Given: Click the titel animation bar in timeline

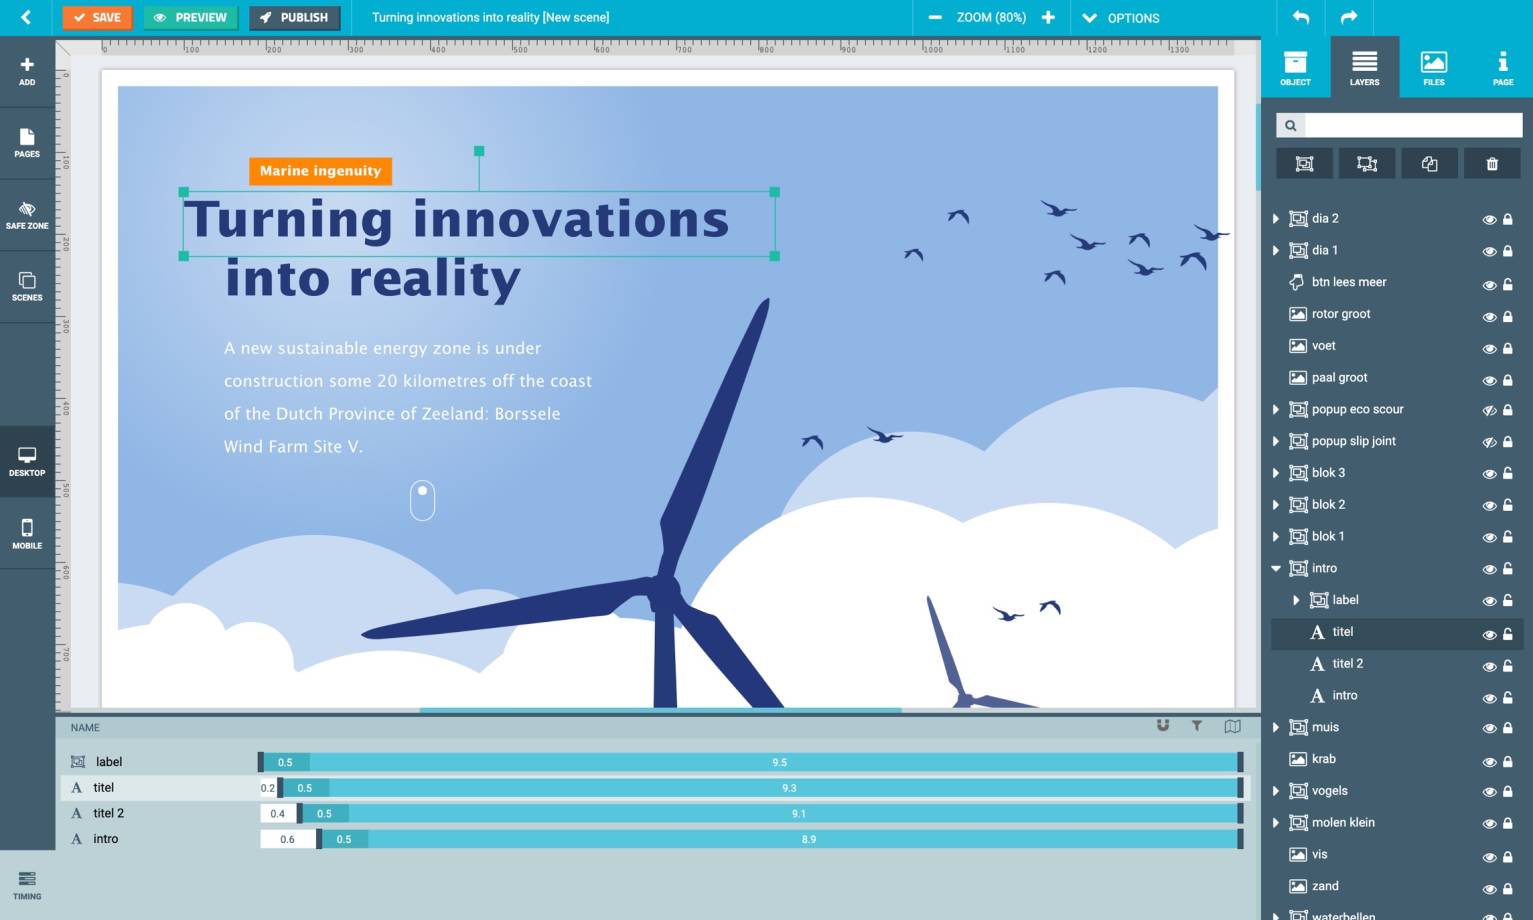Looking at the screenshot, I should click(x=788, y=788).
